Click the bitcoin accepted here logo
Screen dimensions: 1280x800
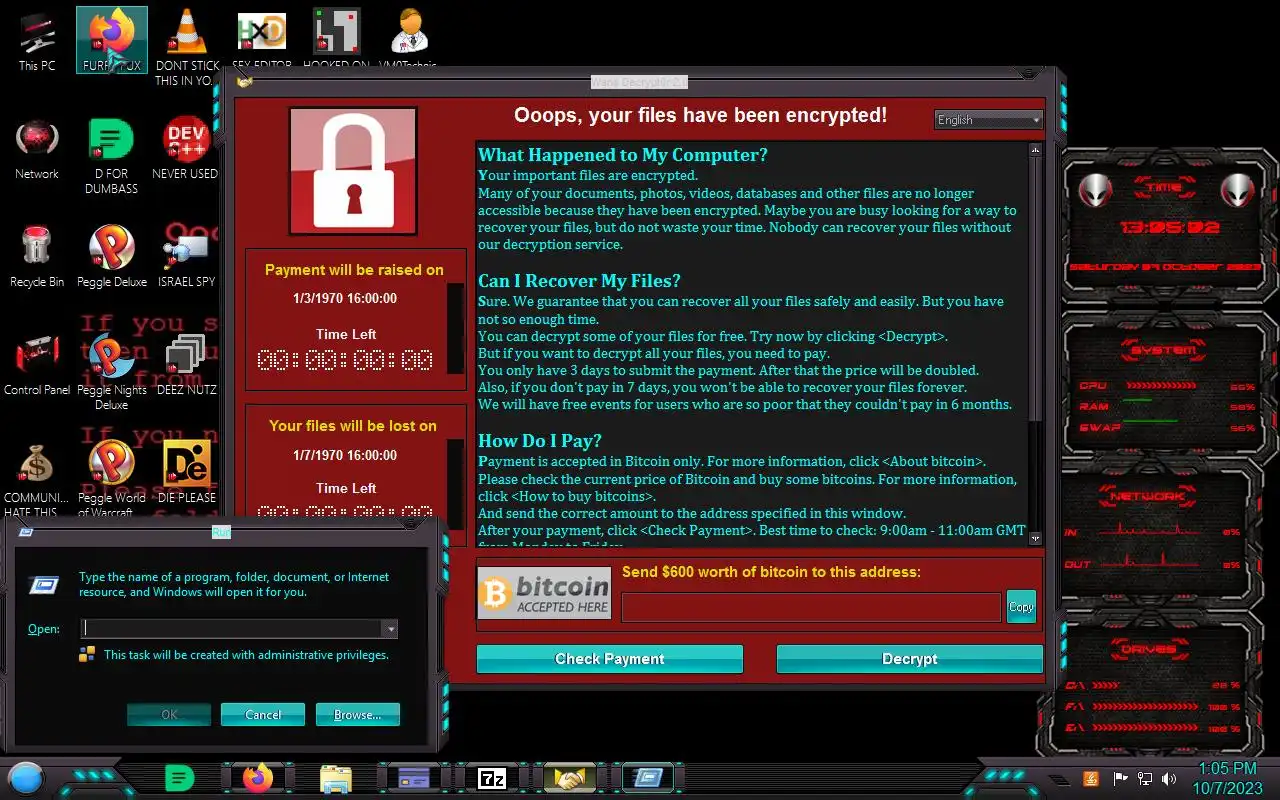pyautogui.click(x=544, y=593)
